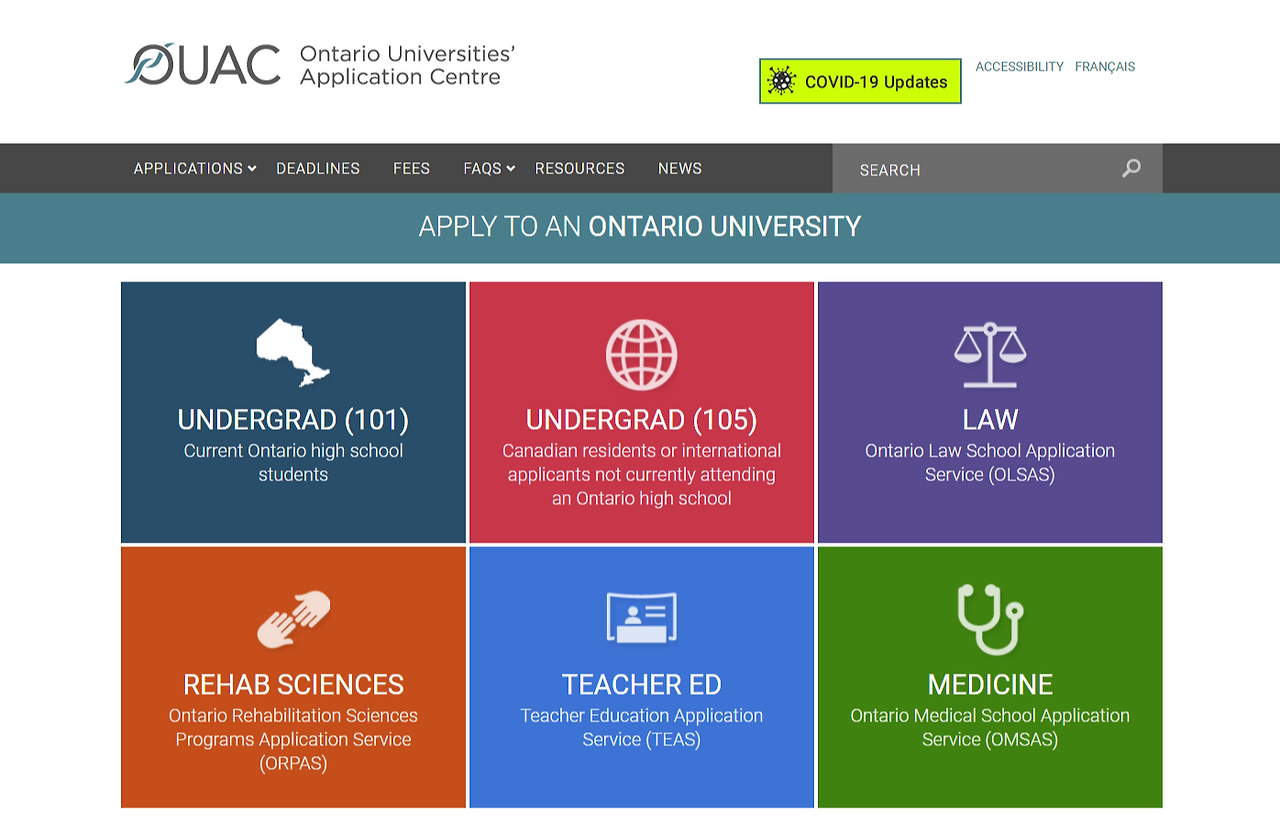This screenshot has width=1280, height=835.
Task: Switch site language to Français
Action: 1105,67
